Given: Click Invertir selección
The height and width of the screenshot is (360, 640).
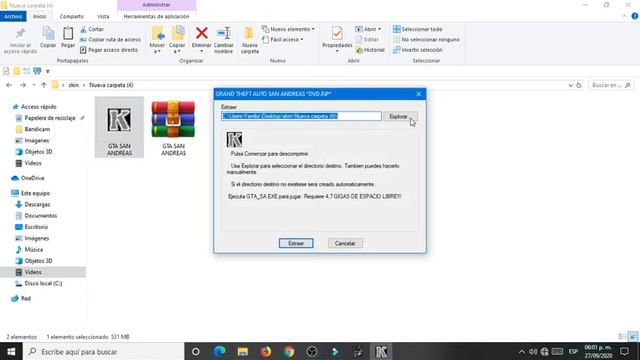Looking at the screenshot, I should click(418, 50).
